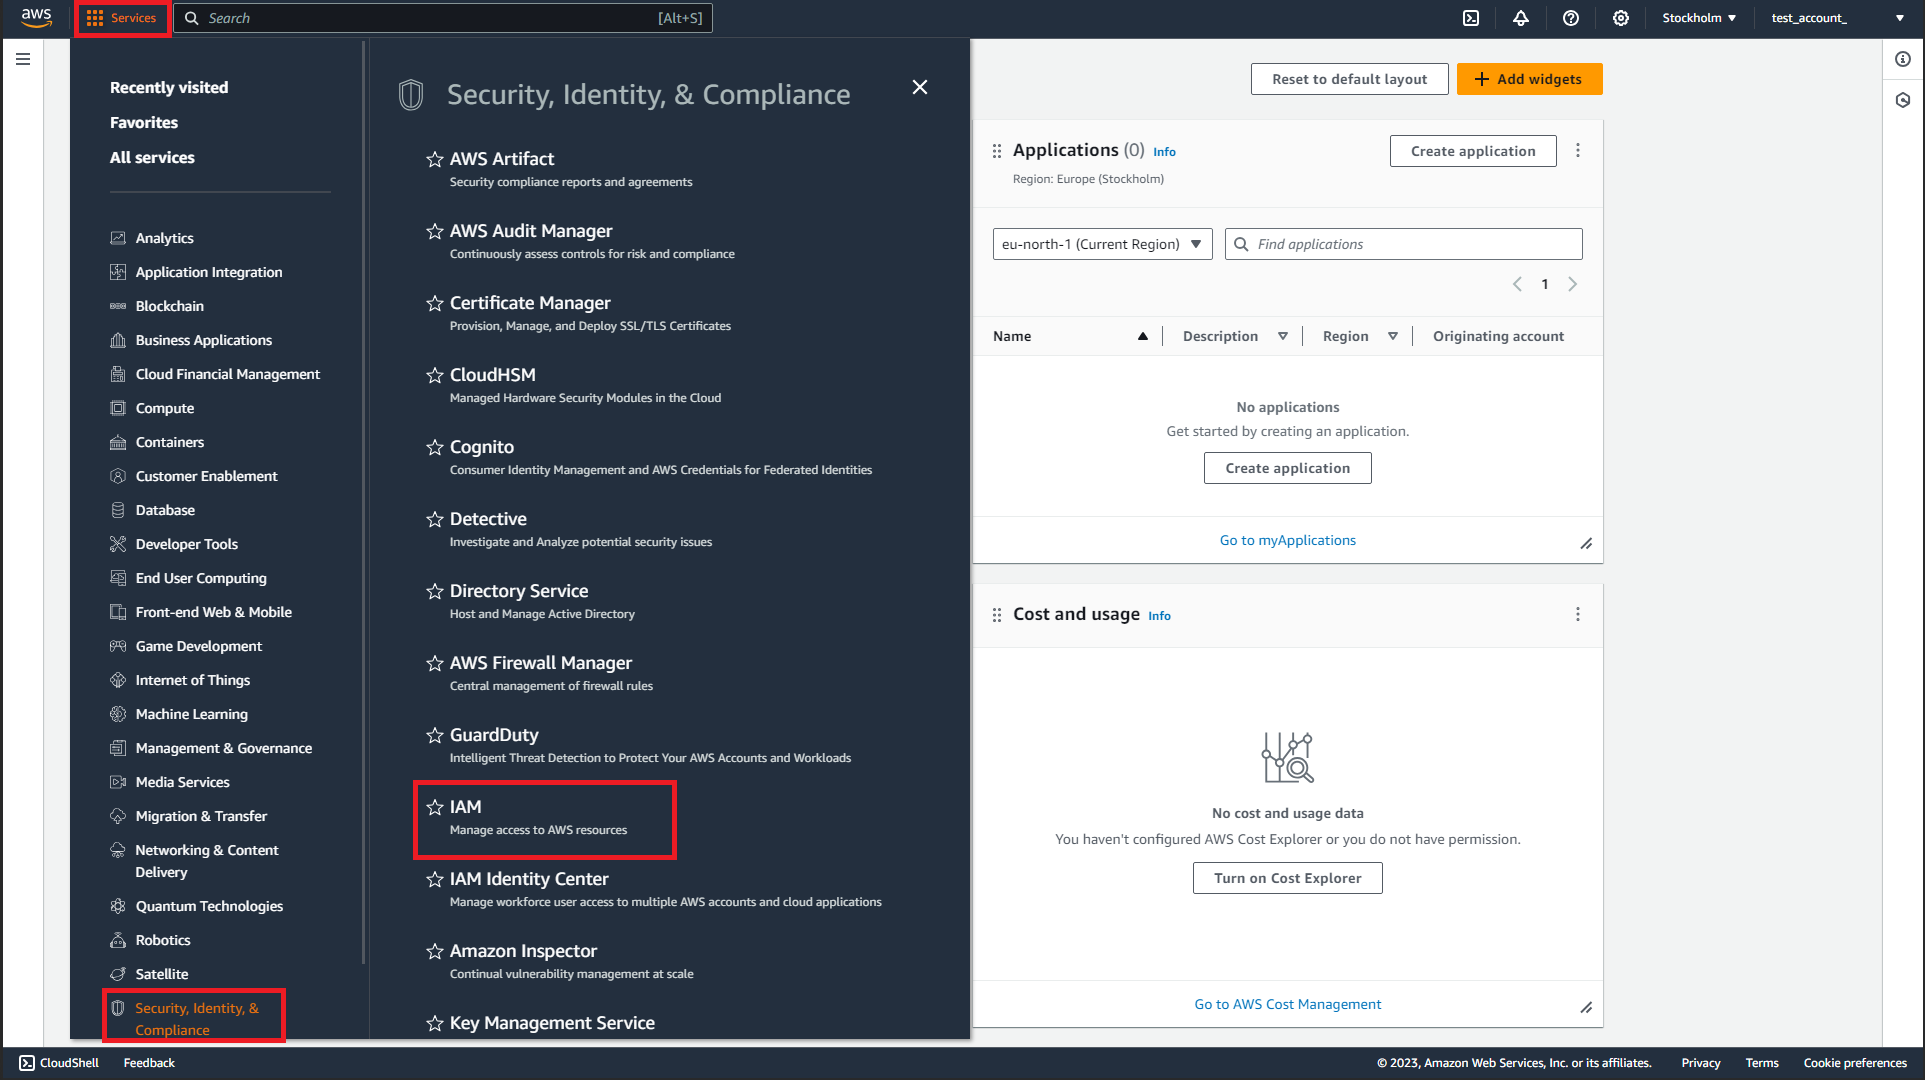Screen dimensions: 1925x1080
Task: Open the Applications widget options menu
Action: click(1578, 150)
